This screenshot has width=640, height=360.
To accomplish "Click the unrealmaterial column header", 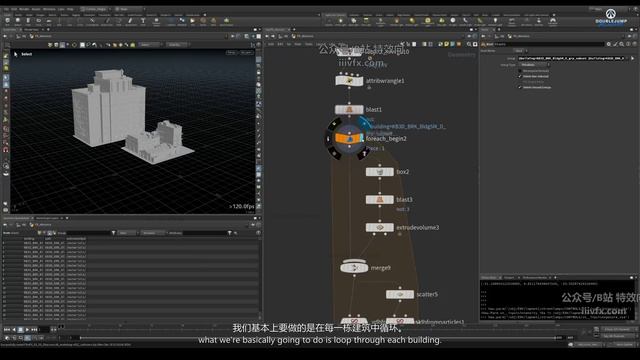I will (x=76, y=239).
